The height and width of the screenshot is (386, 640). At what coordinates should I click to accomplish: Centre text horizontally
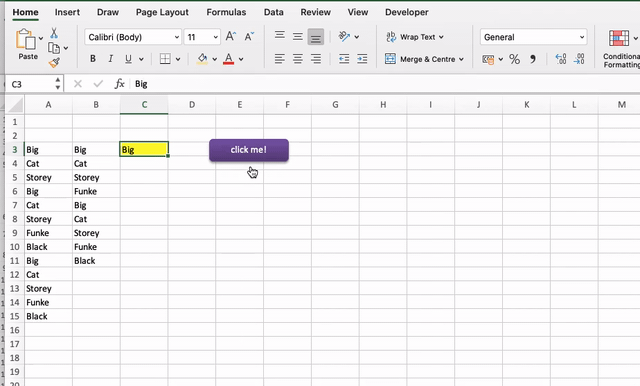pos(298,59)
